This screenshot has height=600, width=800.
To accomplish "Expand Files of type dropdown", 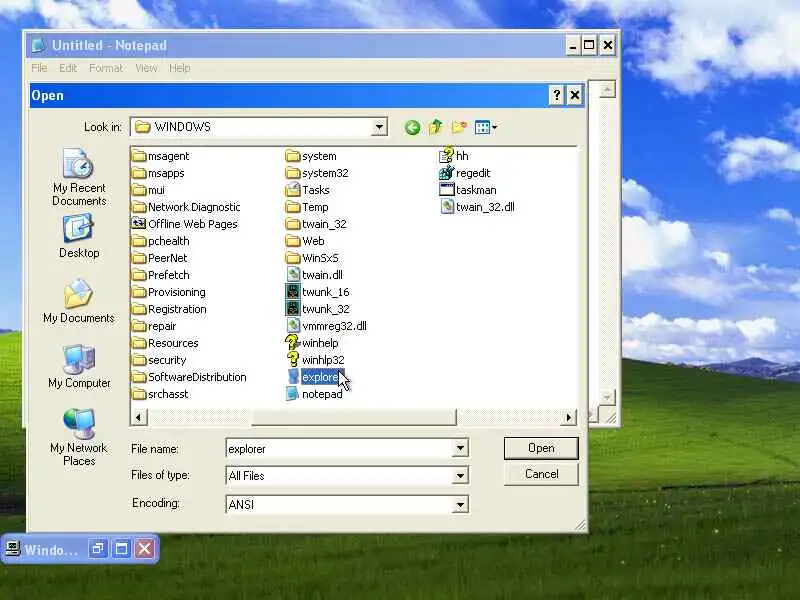I will (x=460, y=476).
